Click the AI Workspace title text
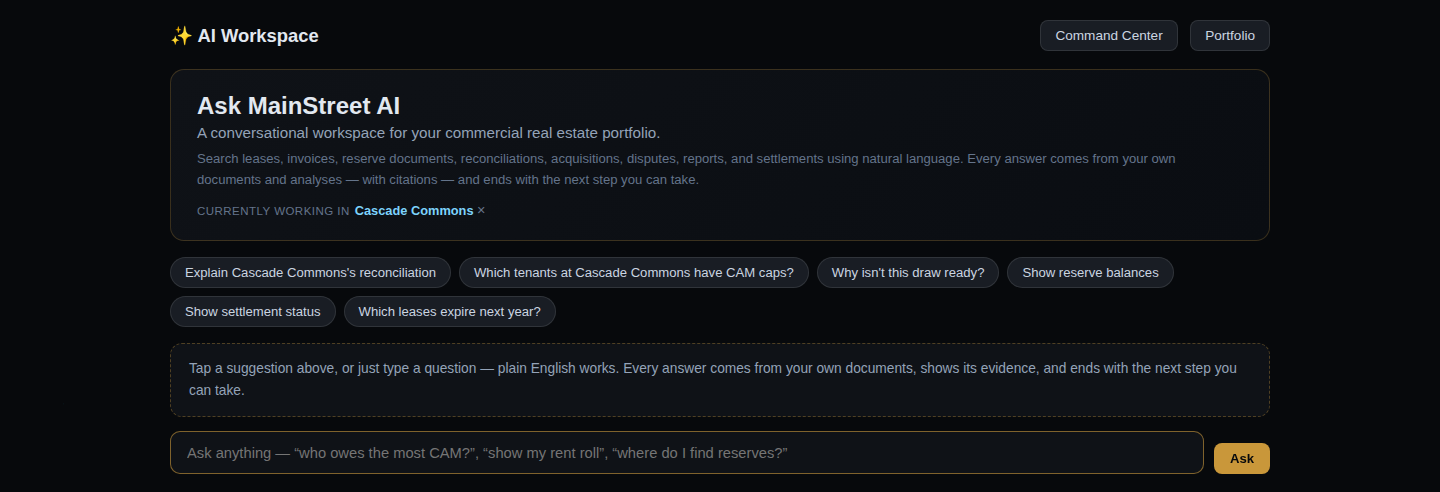The height and width of the screenshot is (492, 1440). click(258, 36)
